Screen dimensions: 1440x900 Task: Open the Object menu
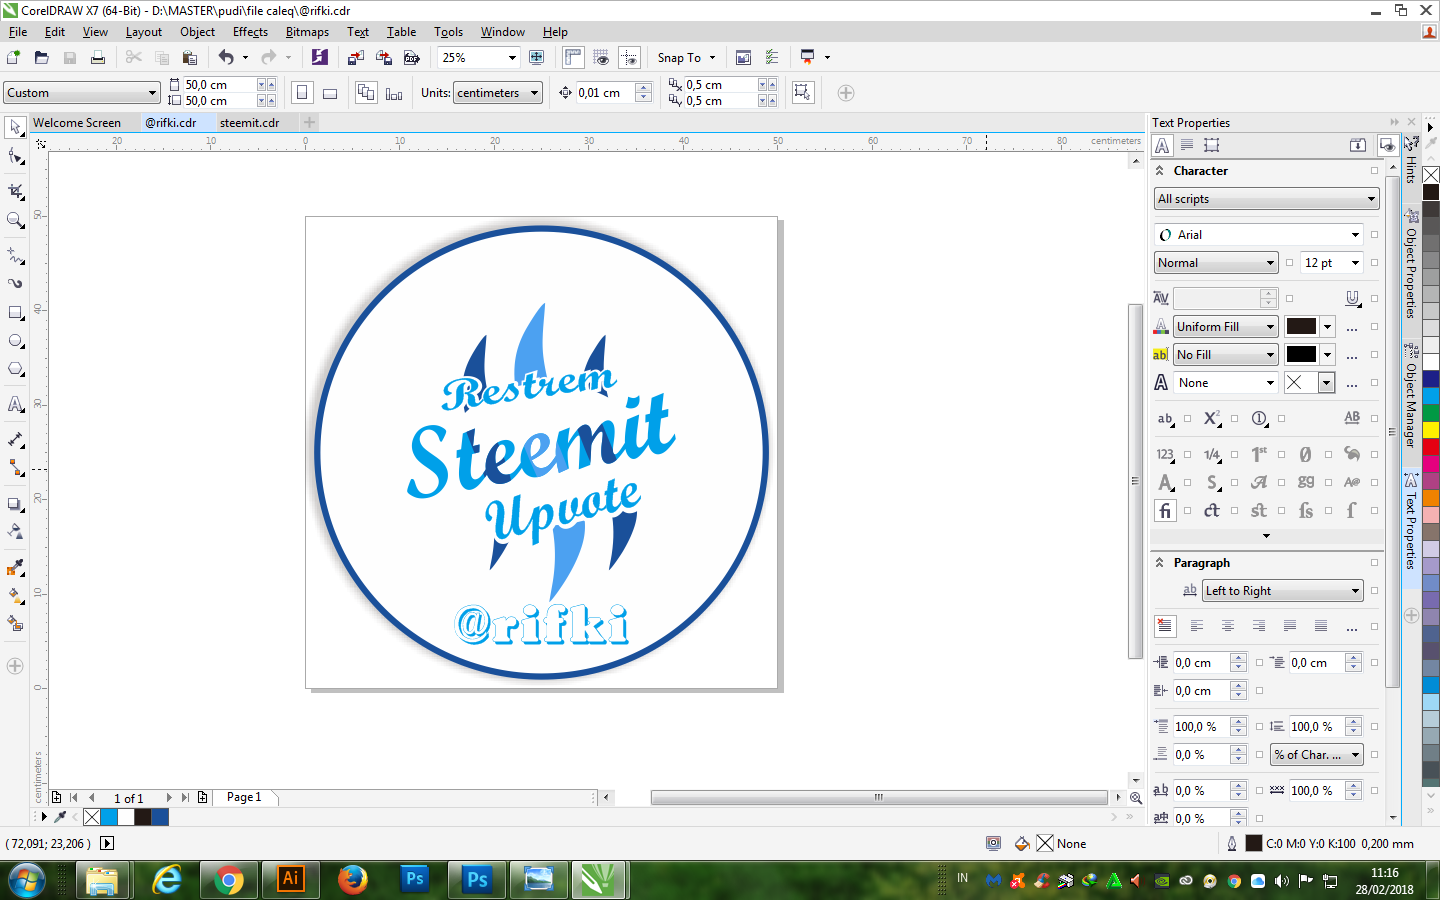197,32
